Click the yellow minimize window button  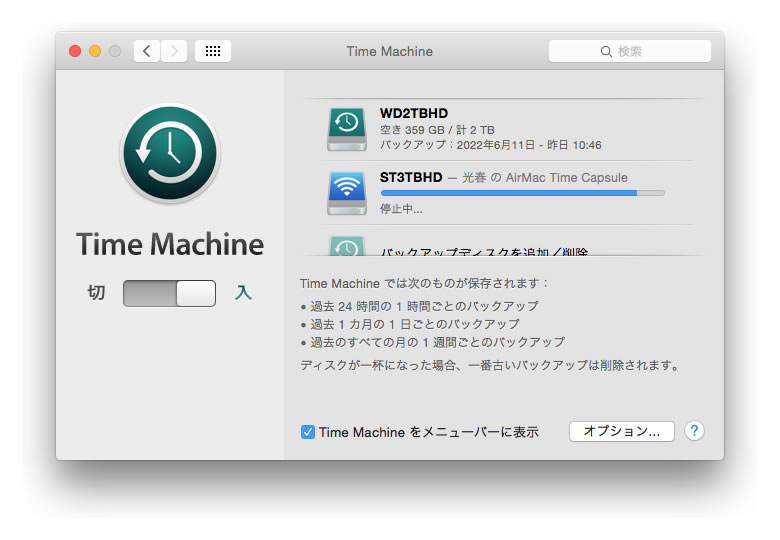(x=95, y=51)
